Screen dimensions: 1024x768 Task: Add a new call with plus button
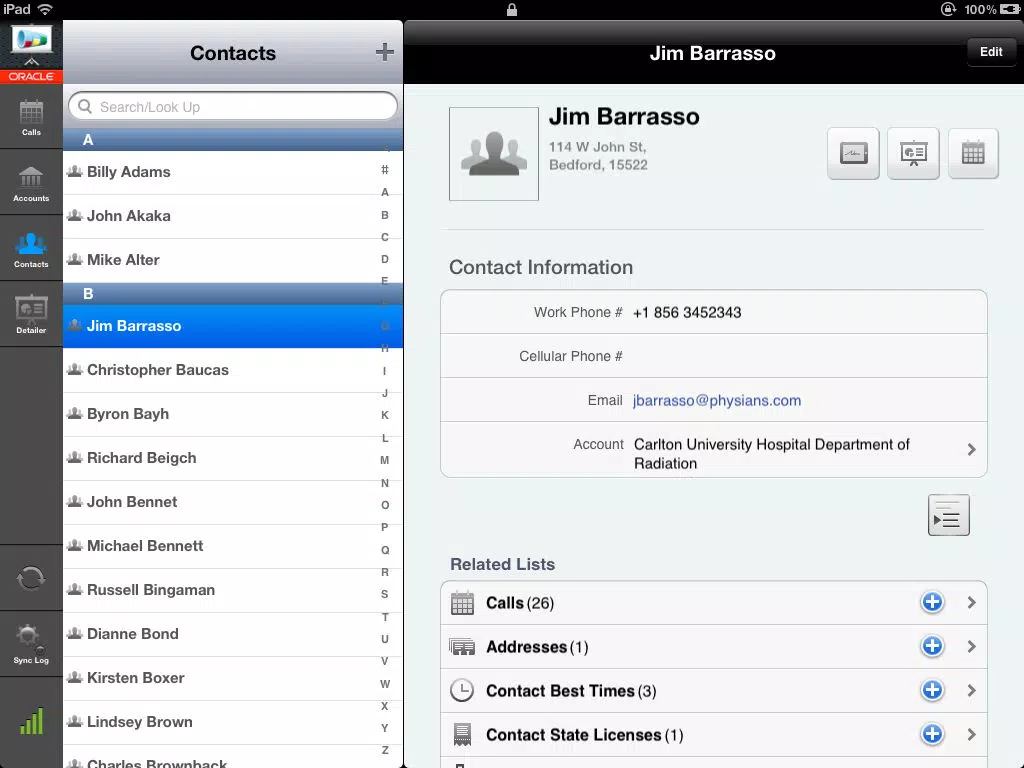point(932,602)
